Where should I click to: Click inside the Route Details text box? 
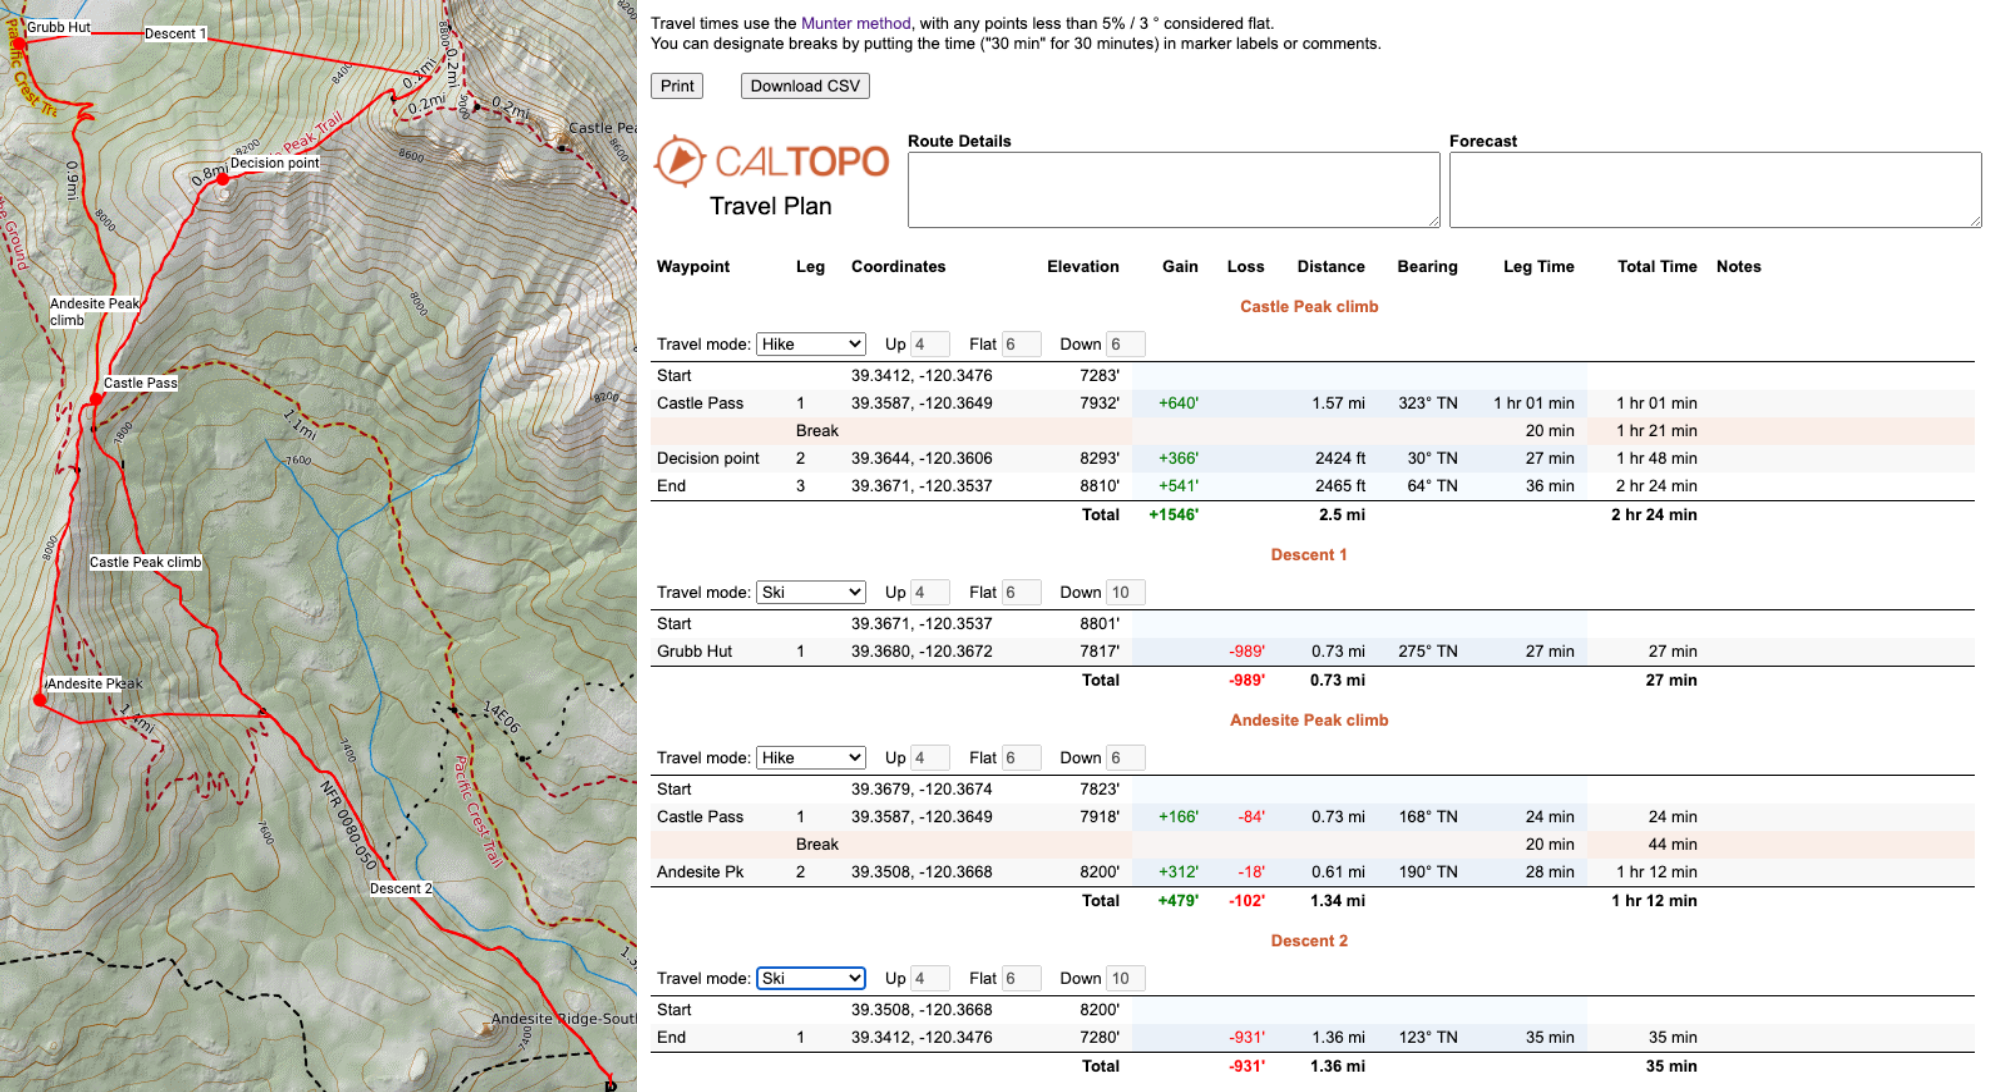[x=1172, y=189]
